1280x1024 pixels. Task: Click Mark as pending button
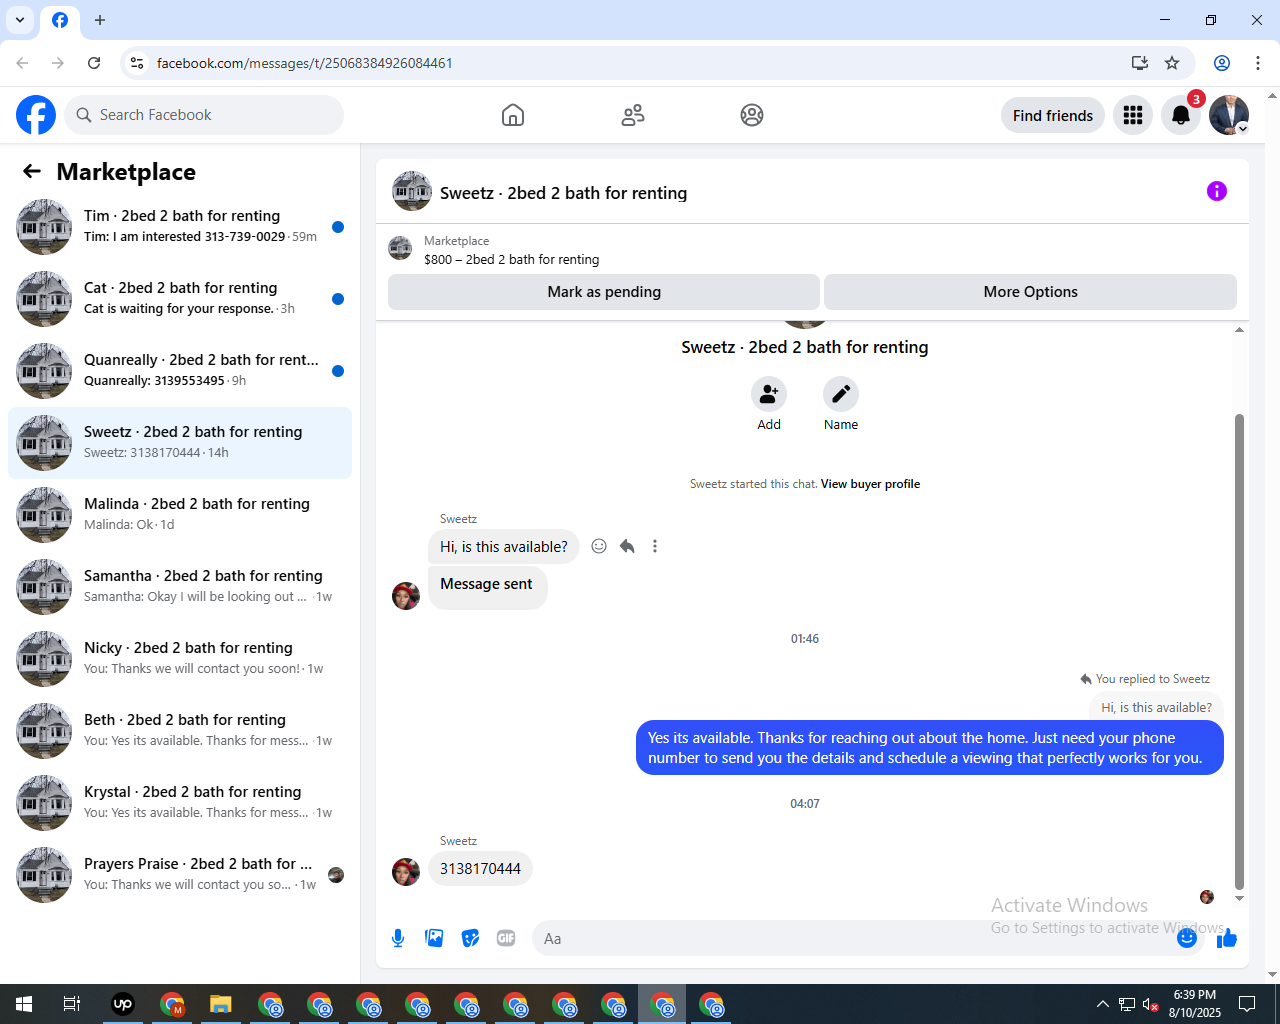[x=604, y=292]
